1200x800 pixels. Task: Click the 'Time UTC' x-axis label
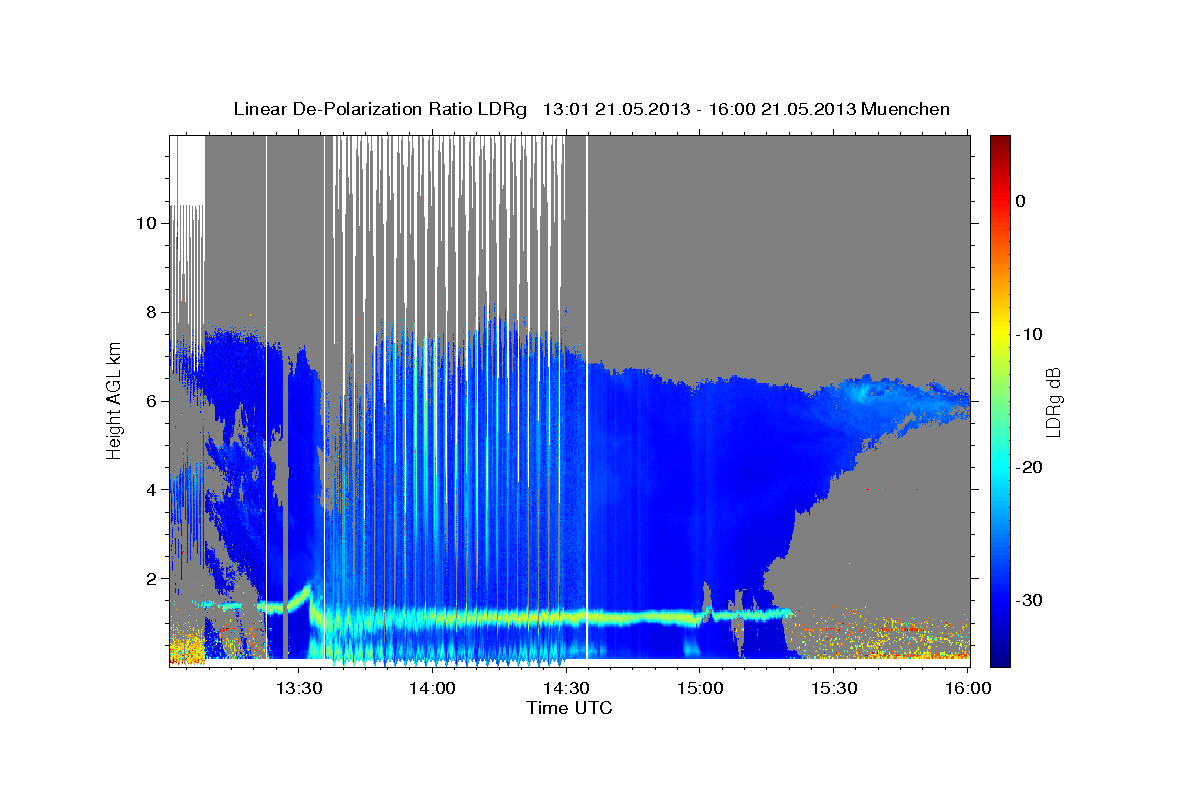pos(569,708)
